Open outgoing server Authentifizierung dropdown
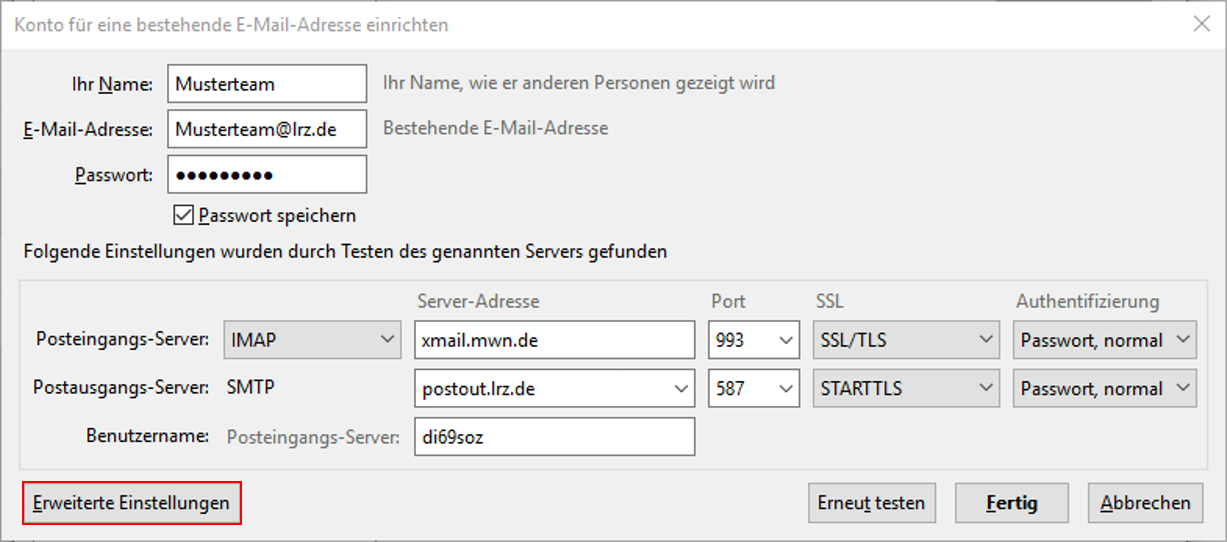1227x542 pixels. (1104, 388)
